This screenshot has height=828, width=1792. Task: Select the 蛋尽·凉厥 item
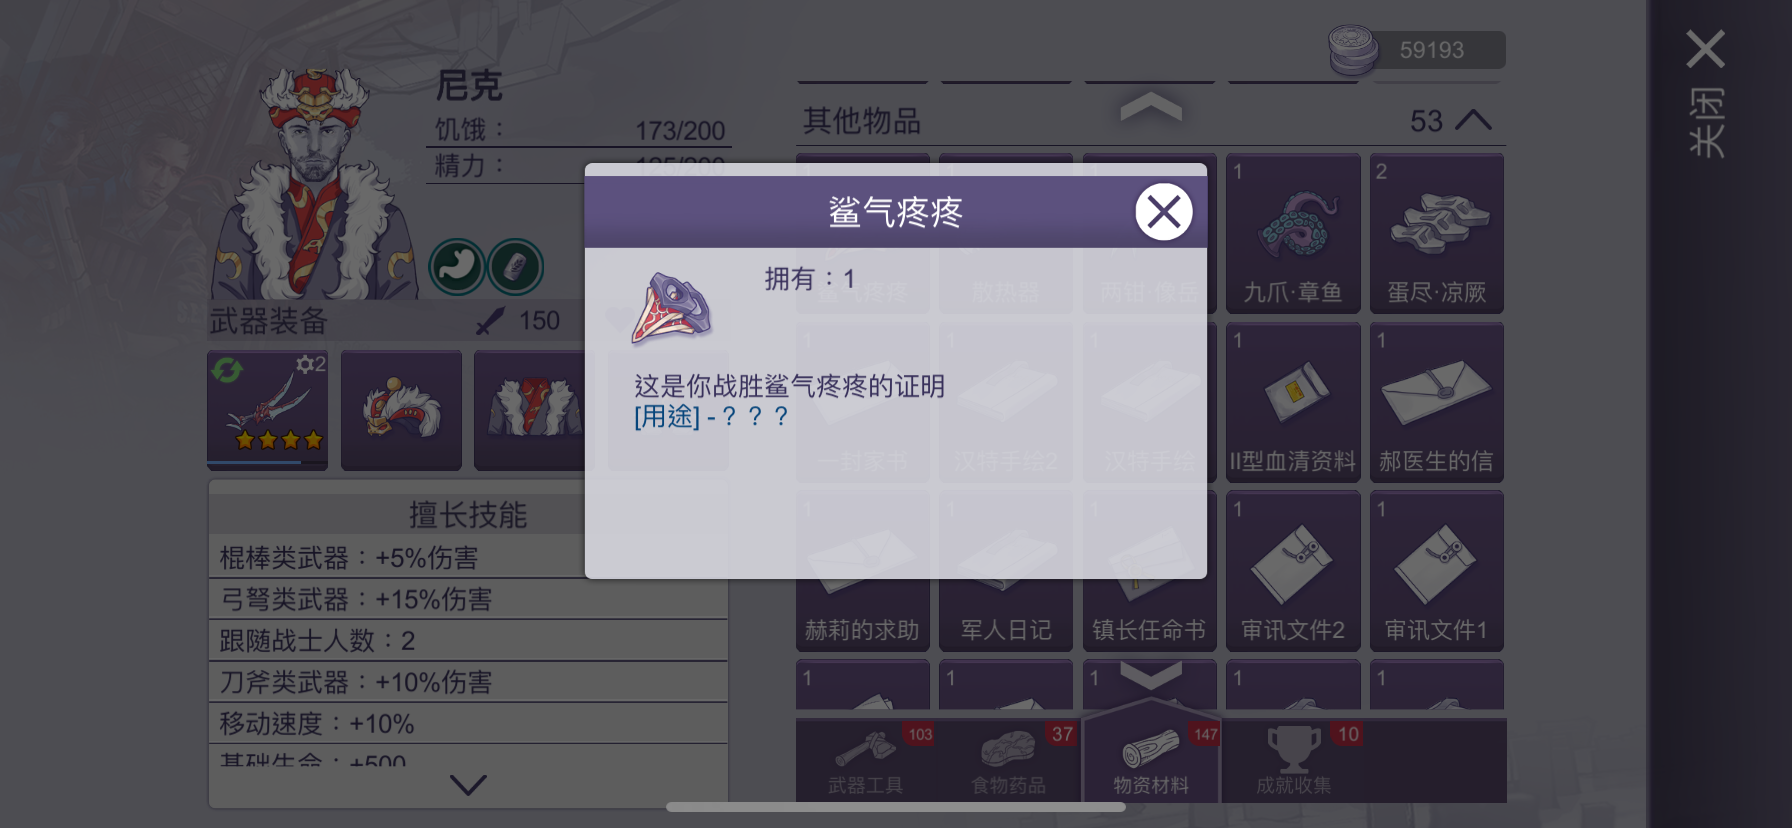pyautogui.click(x=1436, y=234)
